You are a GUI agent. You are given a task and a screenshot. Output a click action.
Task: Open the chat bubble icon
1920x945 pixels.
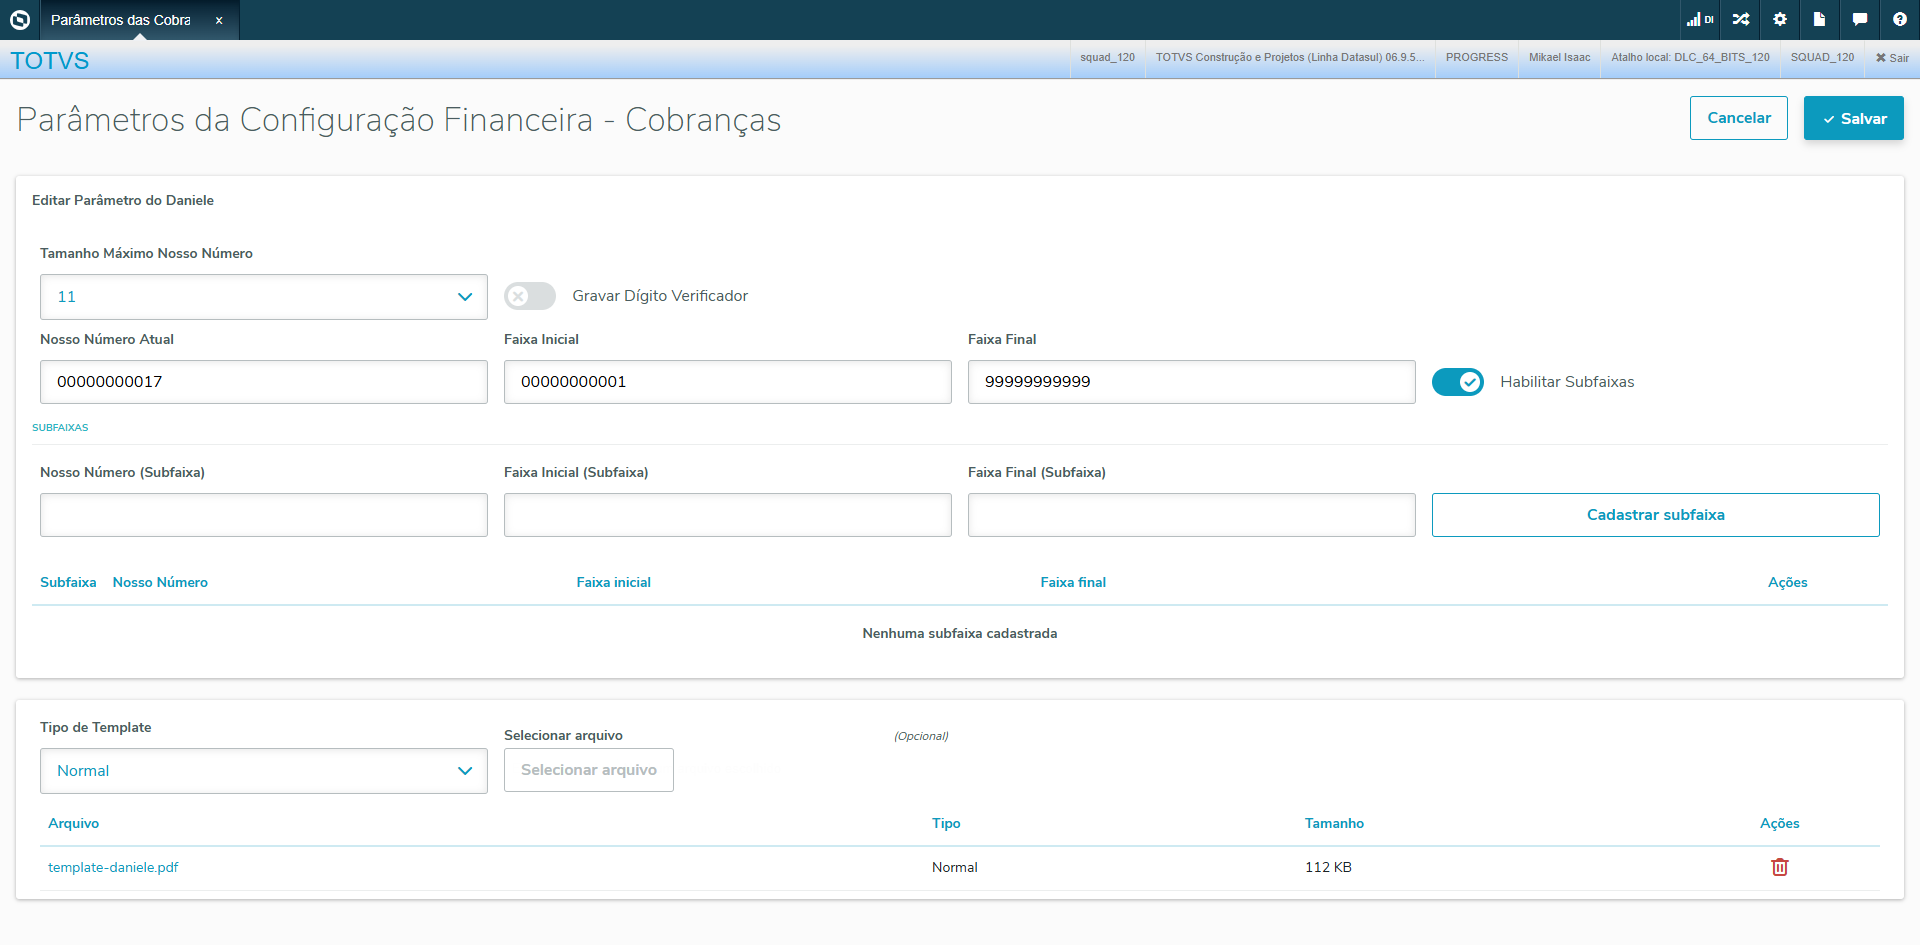coord(1860,19)
